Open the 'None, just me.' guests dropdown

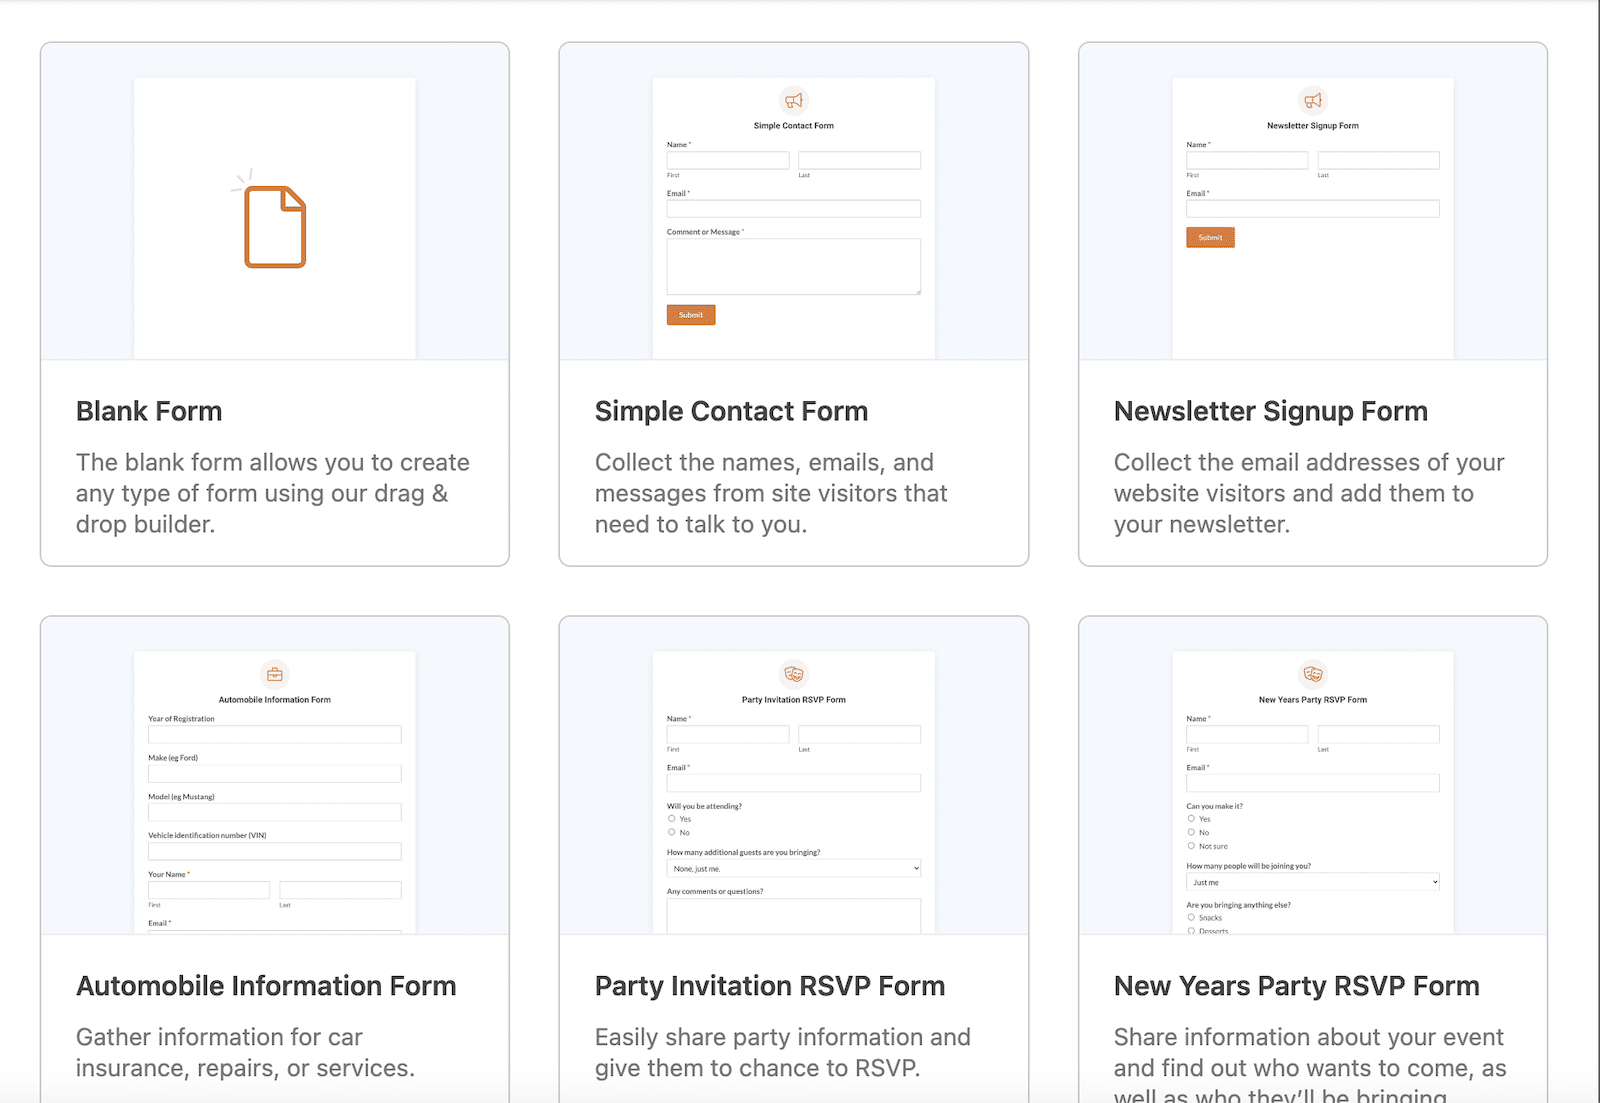click(x=793, y=868)
